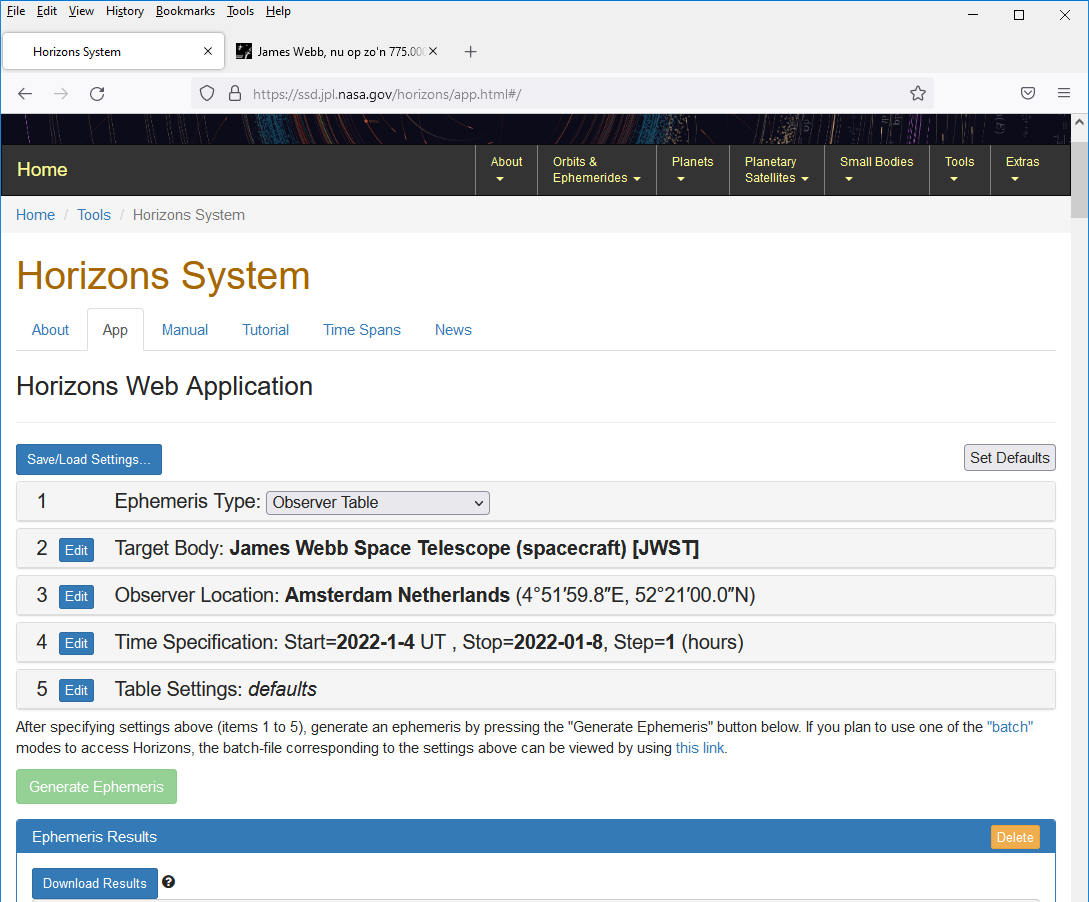Close the Horizons System tab
Image resolution: width=1089 pixels, height=902 pixels.
tap(208, 51)
